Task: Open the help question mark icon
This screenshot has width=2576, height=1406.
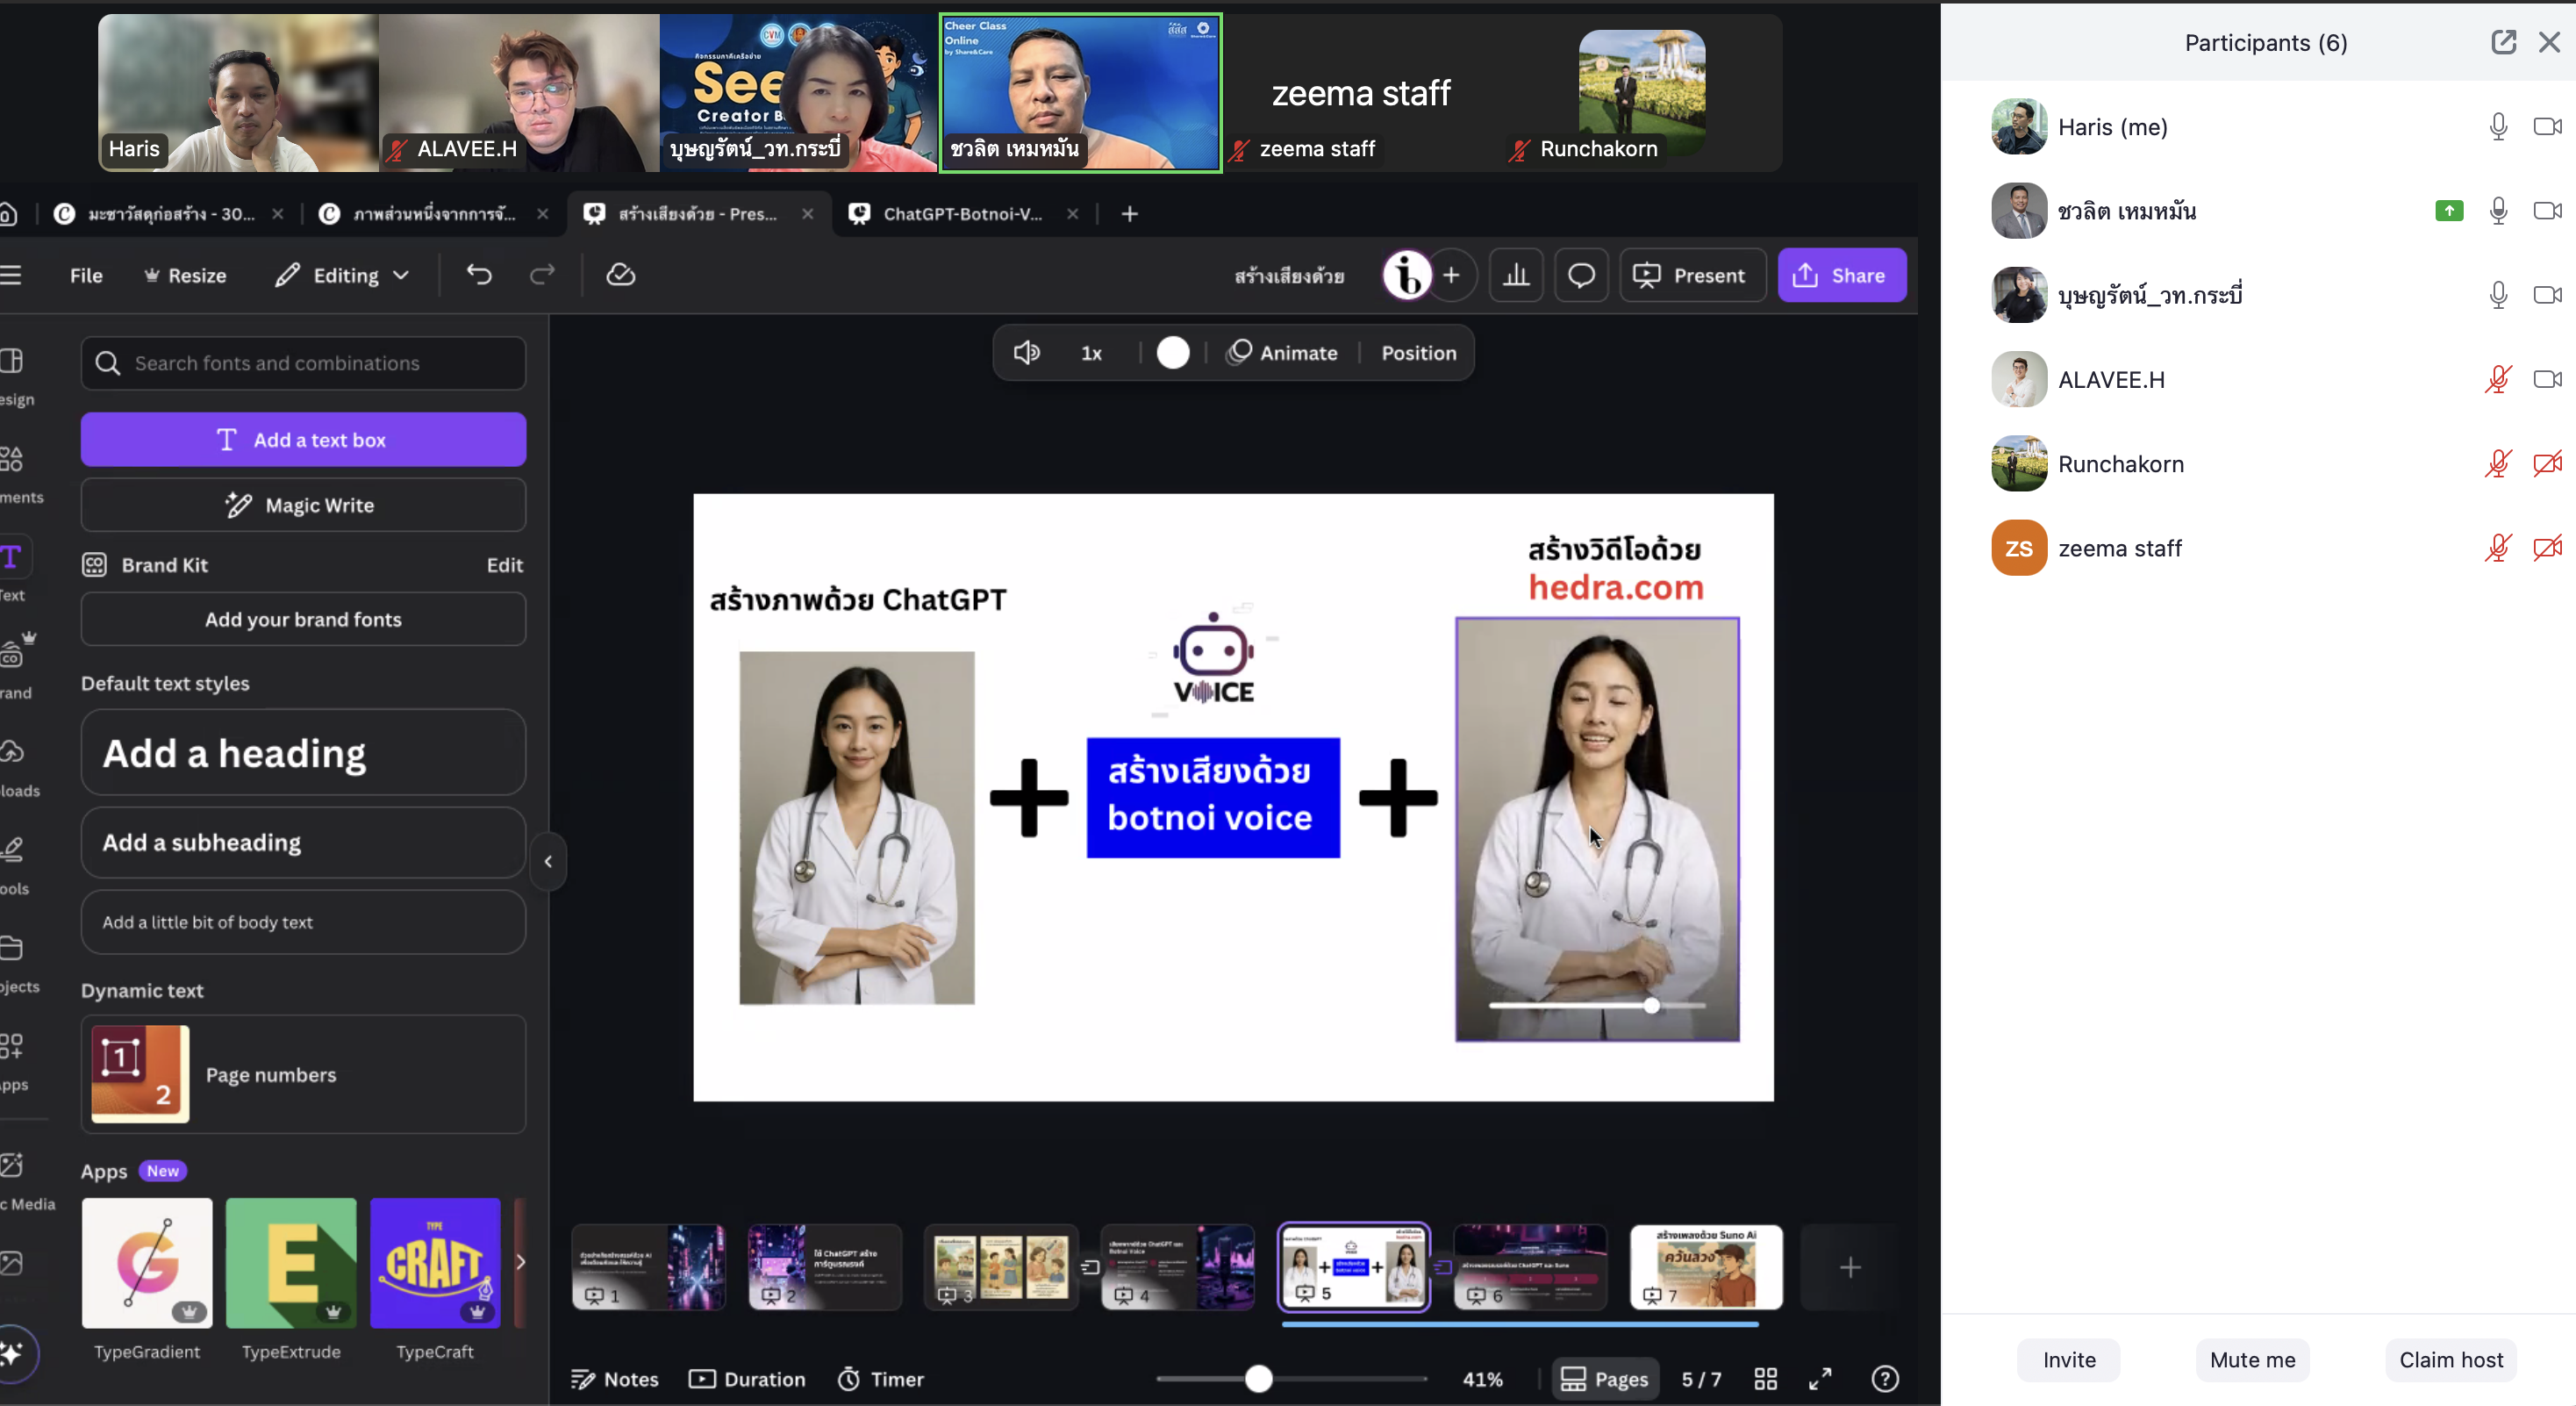Action: [1885, 1379]
